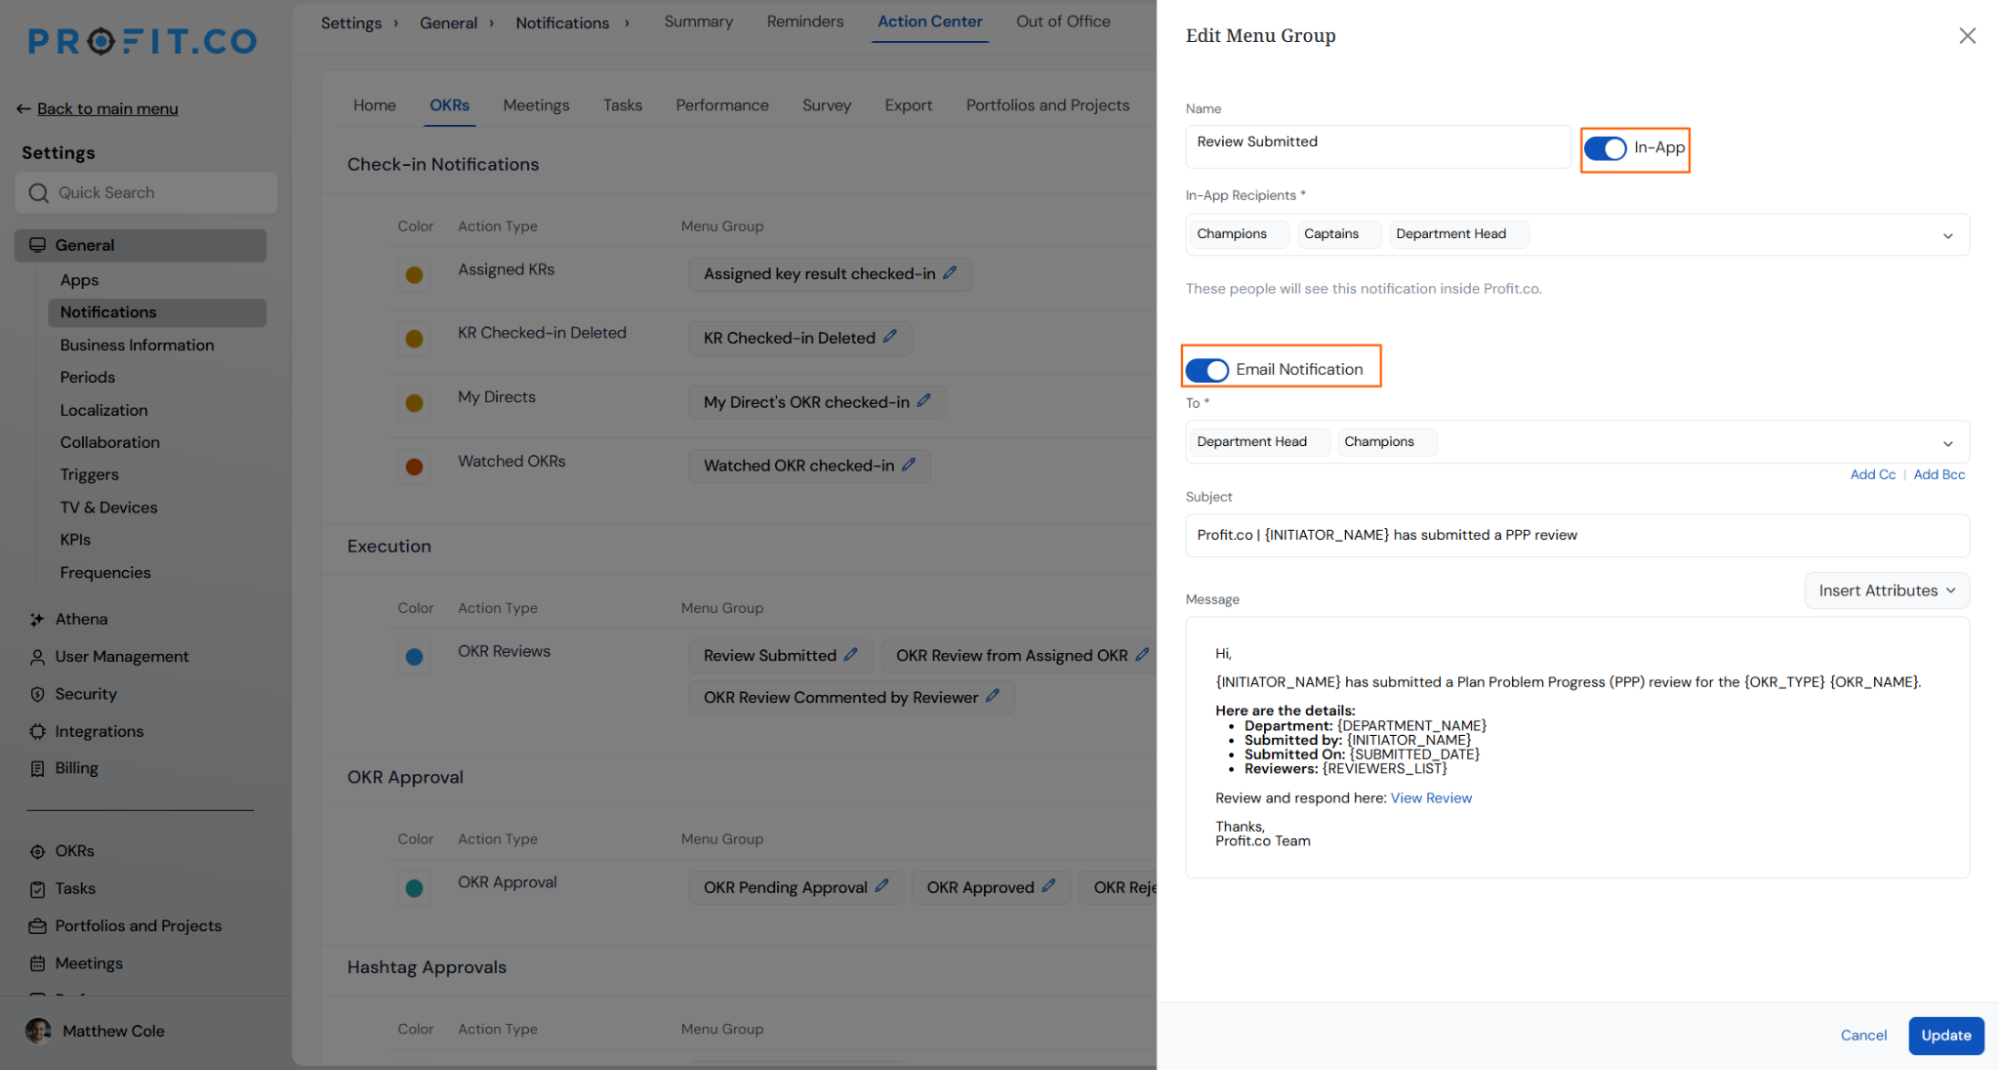The height and width of the screenshot is (1070, 1999).
Task: Select the Action Center tab
Action: [929, 21]
